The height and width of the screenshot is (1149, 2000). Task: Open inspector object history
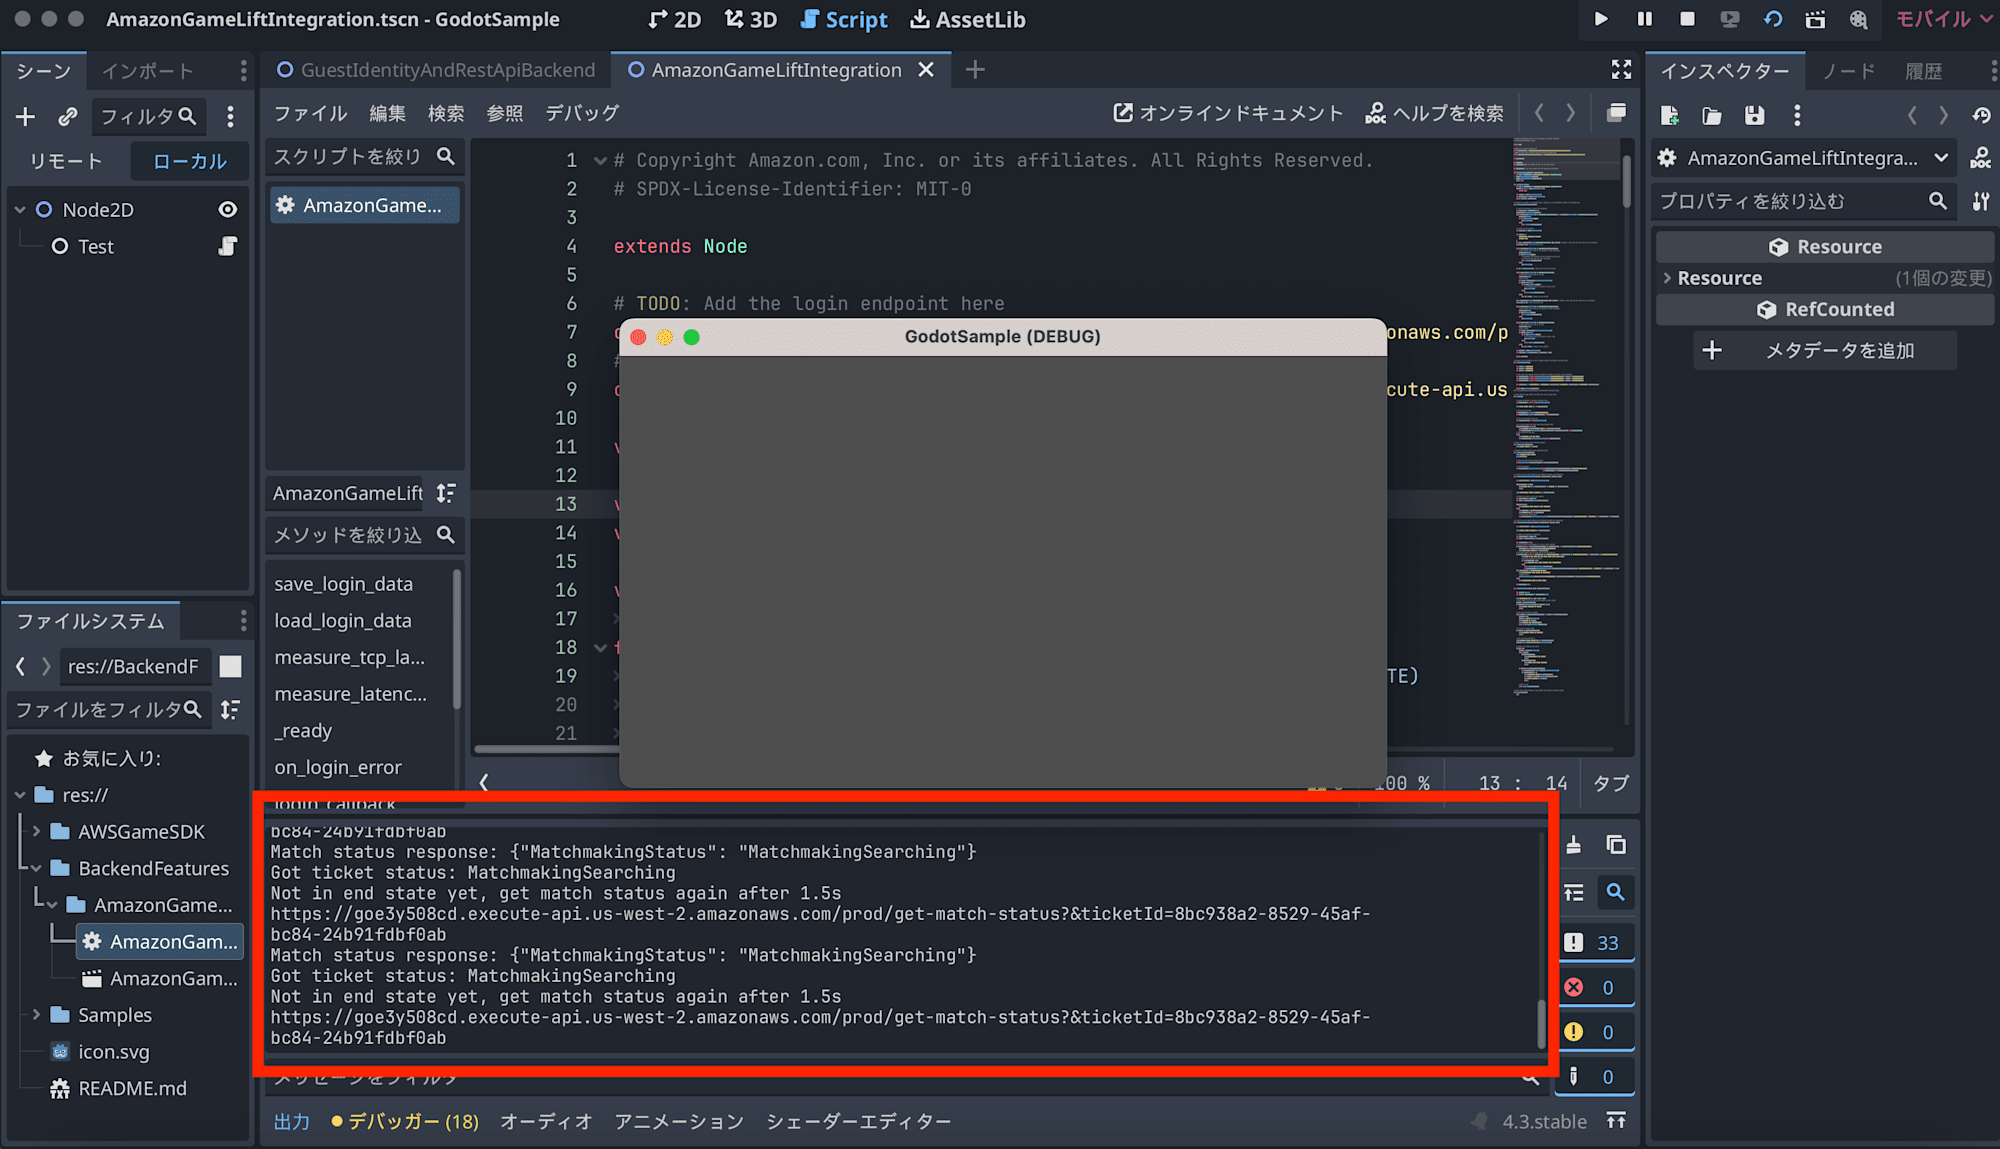pos(1981,115)
